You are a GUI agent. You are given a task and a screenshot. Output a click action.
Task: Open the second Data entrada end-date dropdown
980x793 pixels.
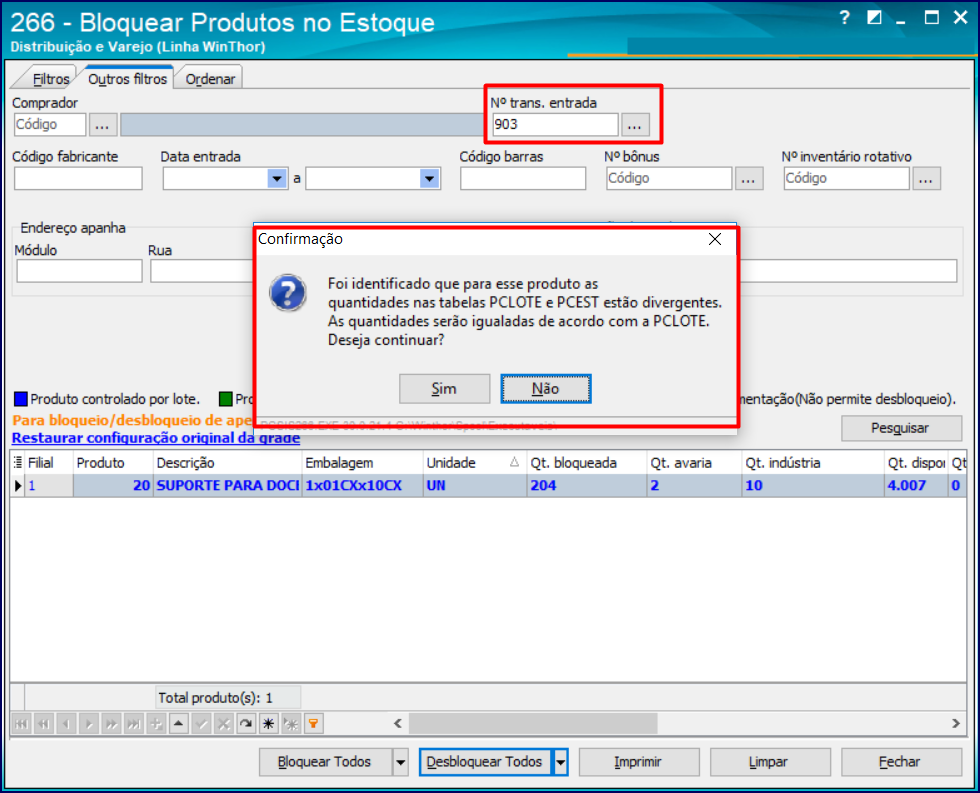(429, 179)
